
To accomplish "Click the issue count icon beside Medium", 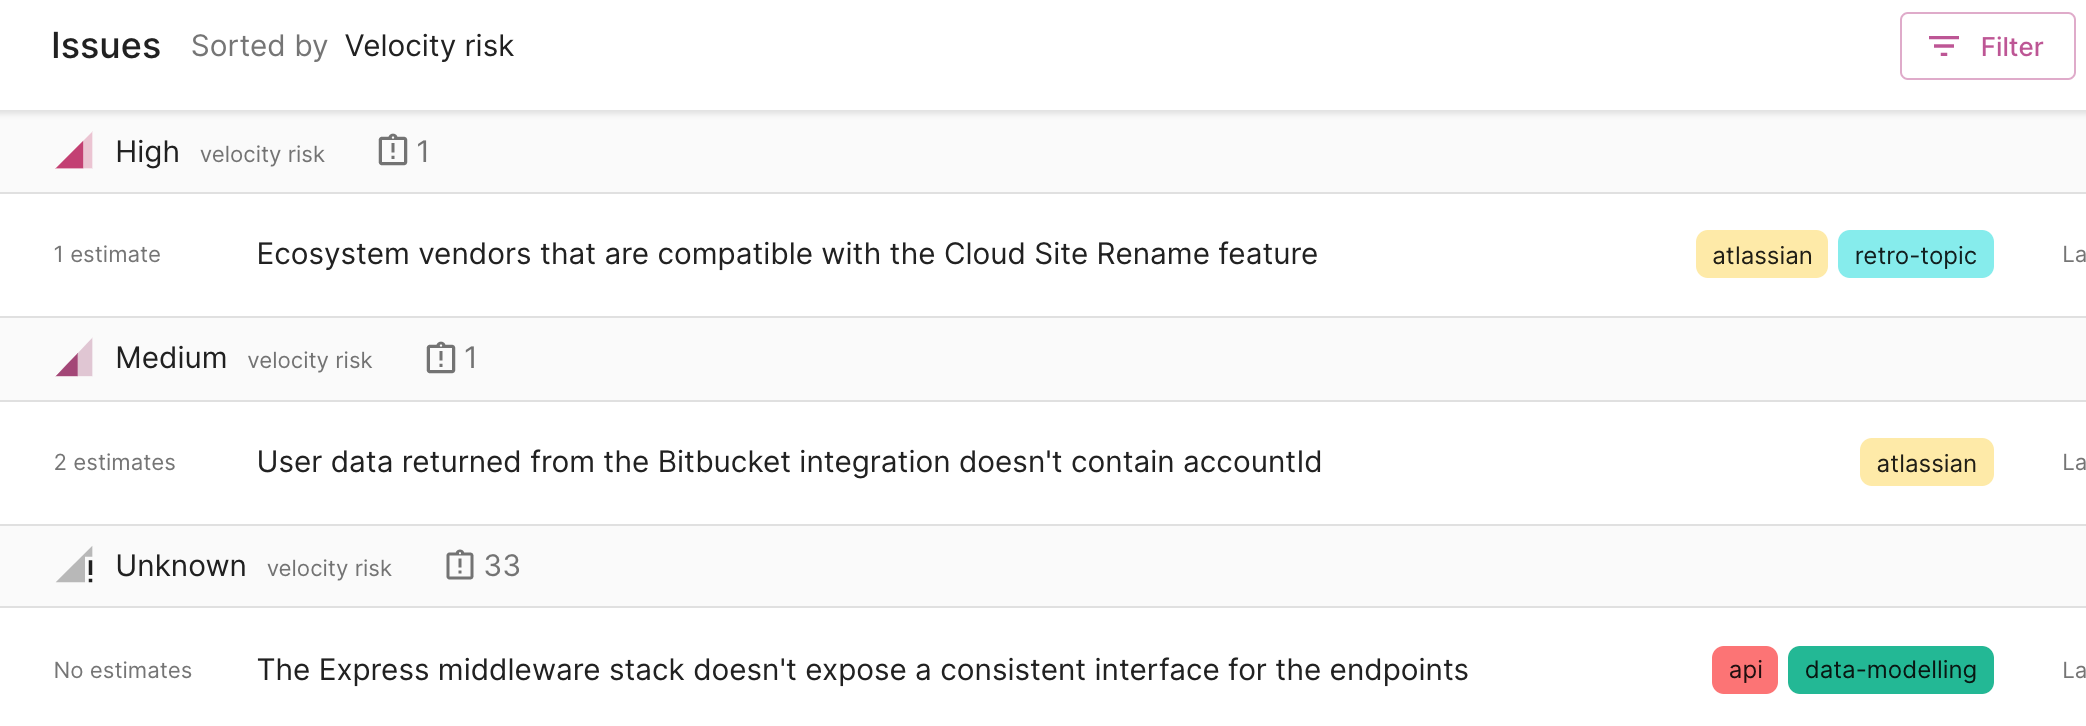I will click(441, 358).
